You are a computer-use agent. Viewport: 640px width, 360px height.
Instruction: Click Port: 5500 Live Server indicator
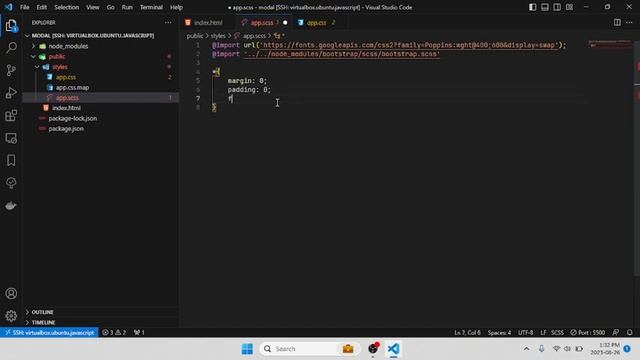click(588, 333)
